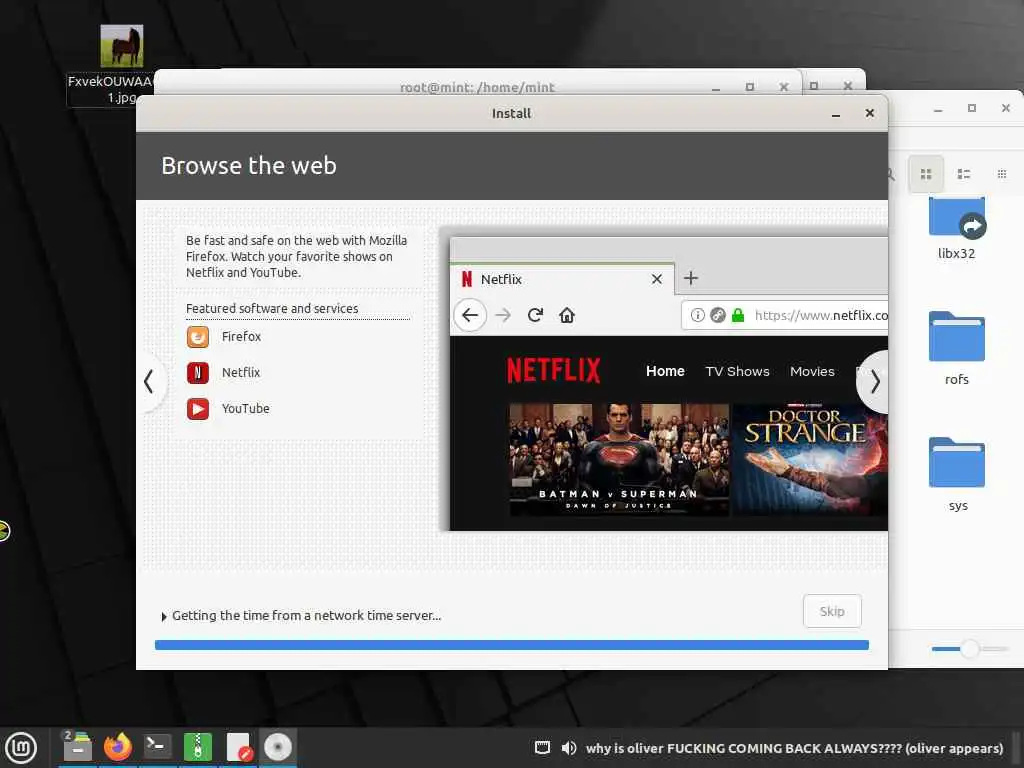
Task: Go to the previous installer slide
Action: click(x=150, y=381)
